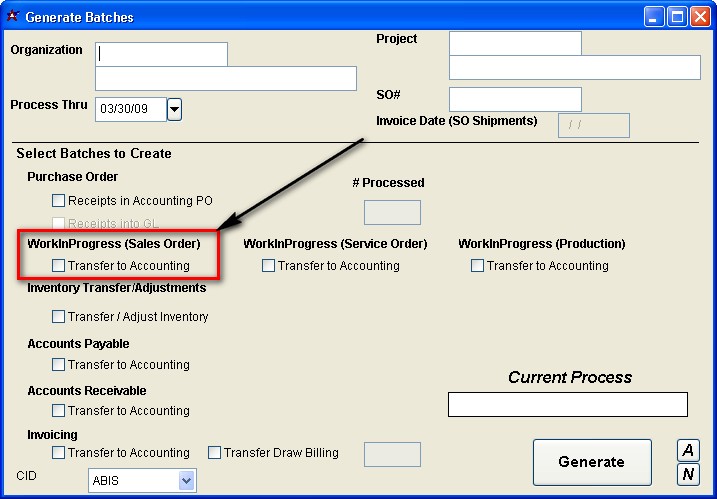This screenshot has width=717, height=499.
Task: Expand the CID dropdown showing ABIS
Action: click(x=186, y=481)
